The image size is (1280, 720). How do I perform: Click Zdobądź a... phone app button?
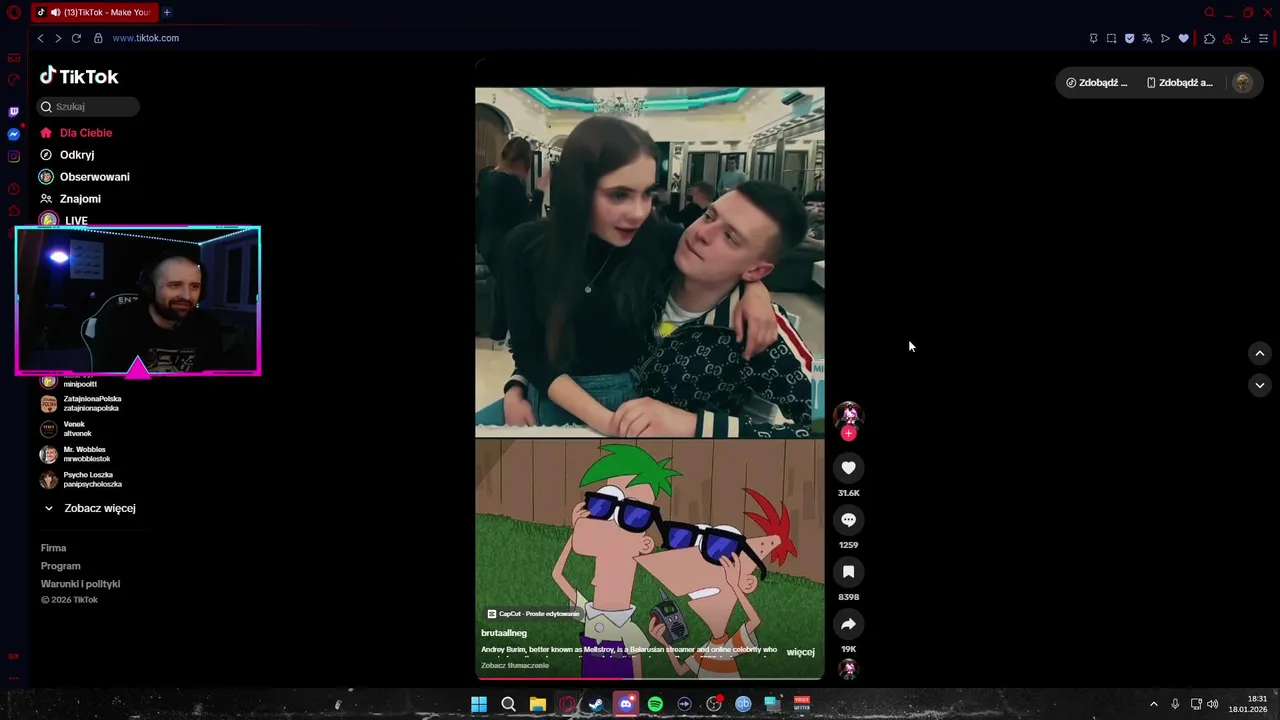point(1179,83)
